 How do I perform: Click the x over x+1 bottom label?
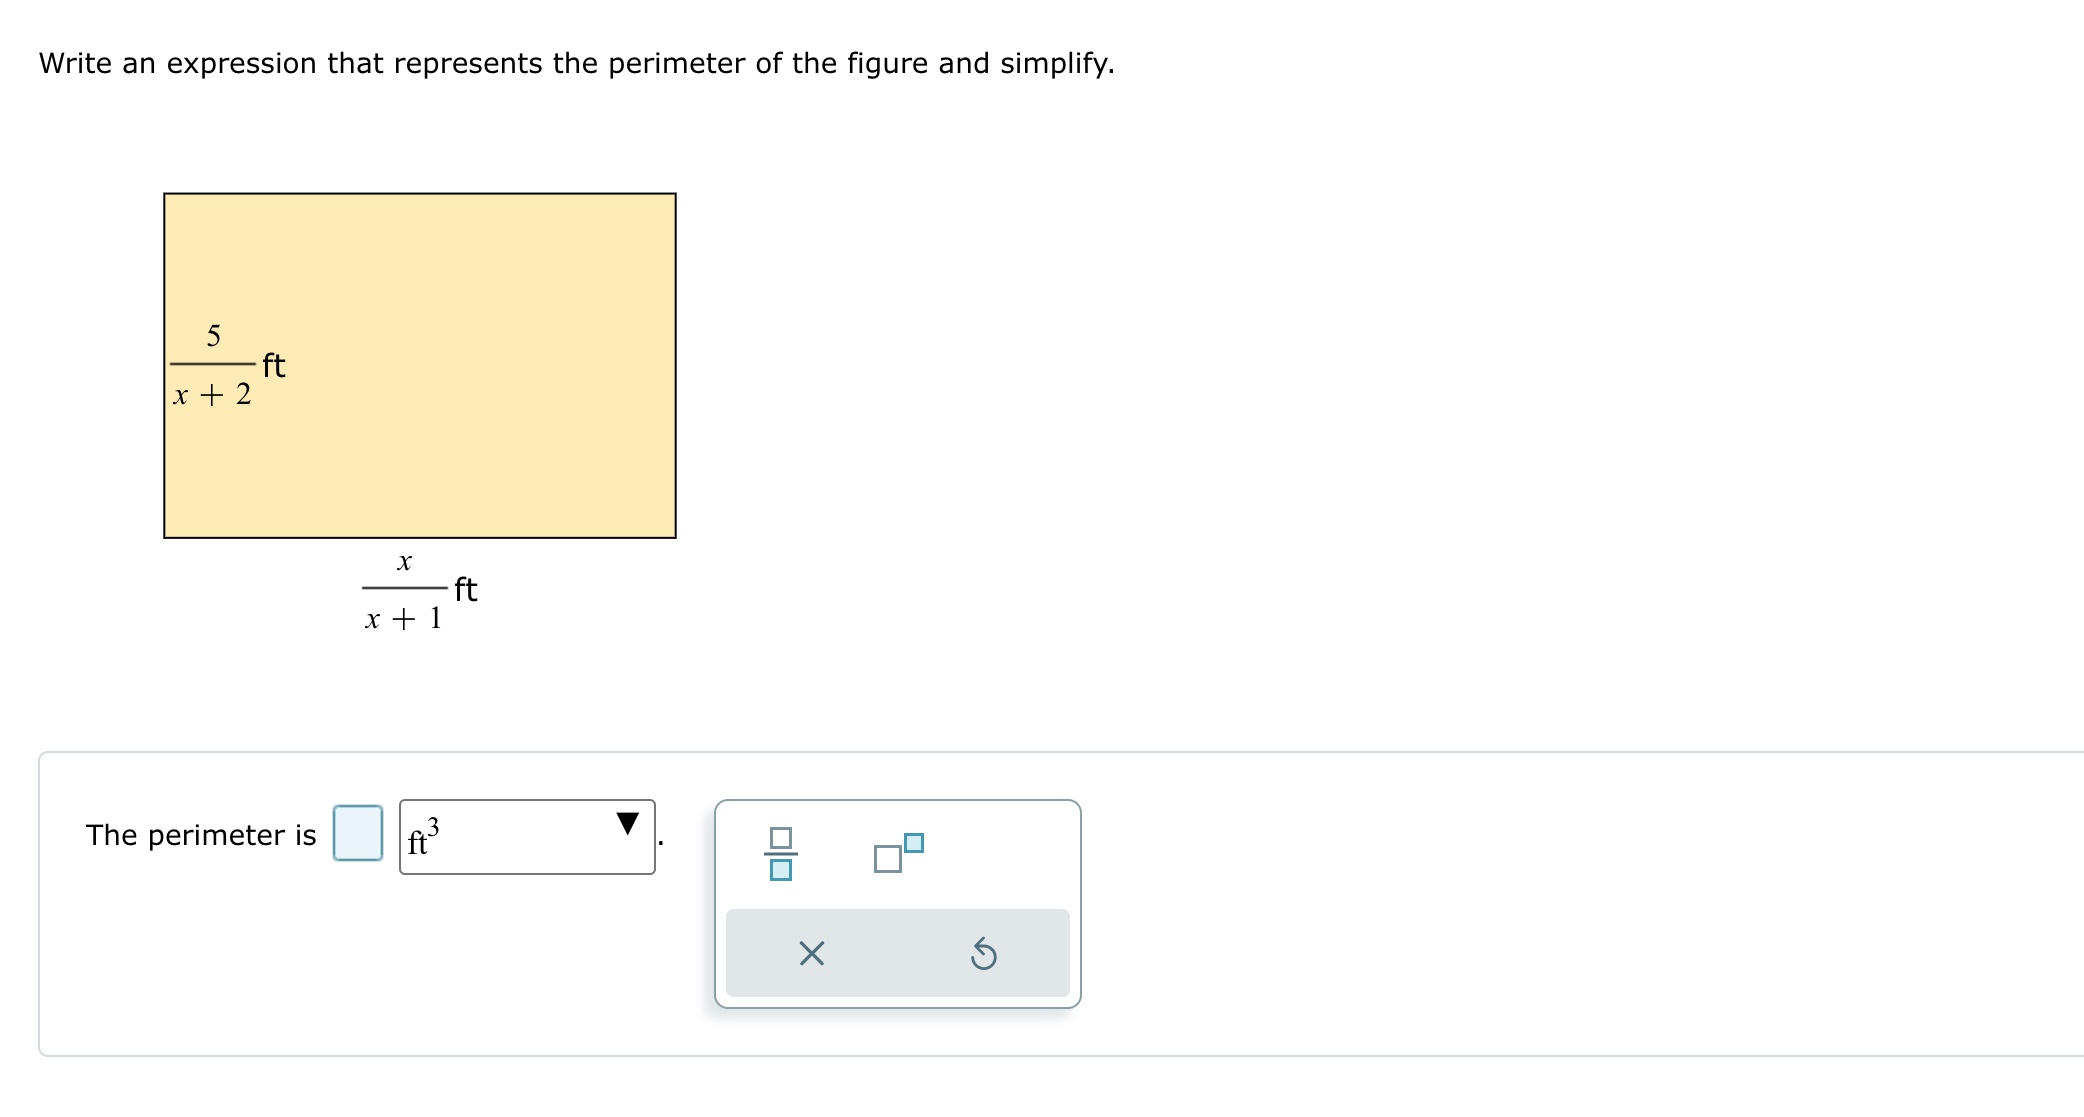[x=415, y=590]
